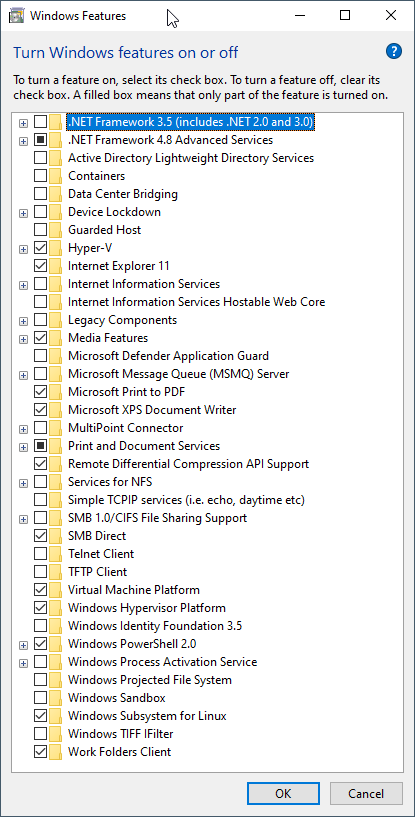Uncheck Virtual Machine Platform checkbox

point(40,590)
